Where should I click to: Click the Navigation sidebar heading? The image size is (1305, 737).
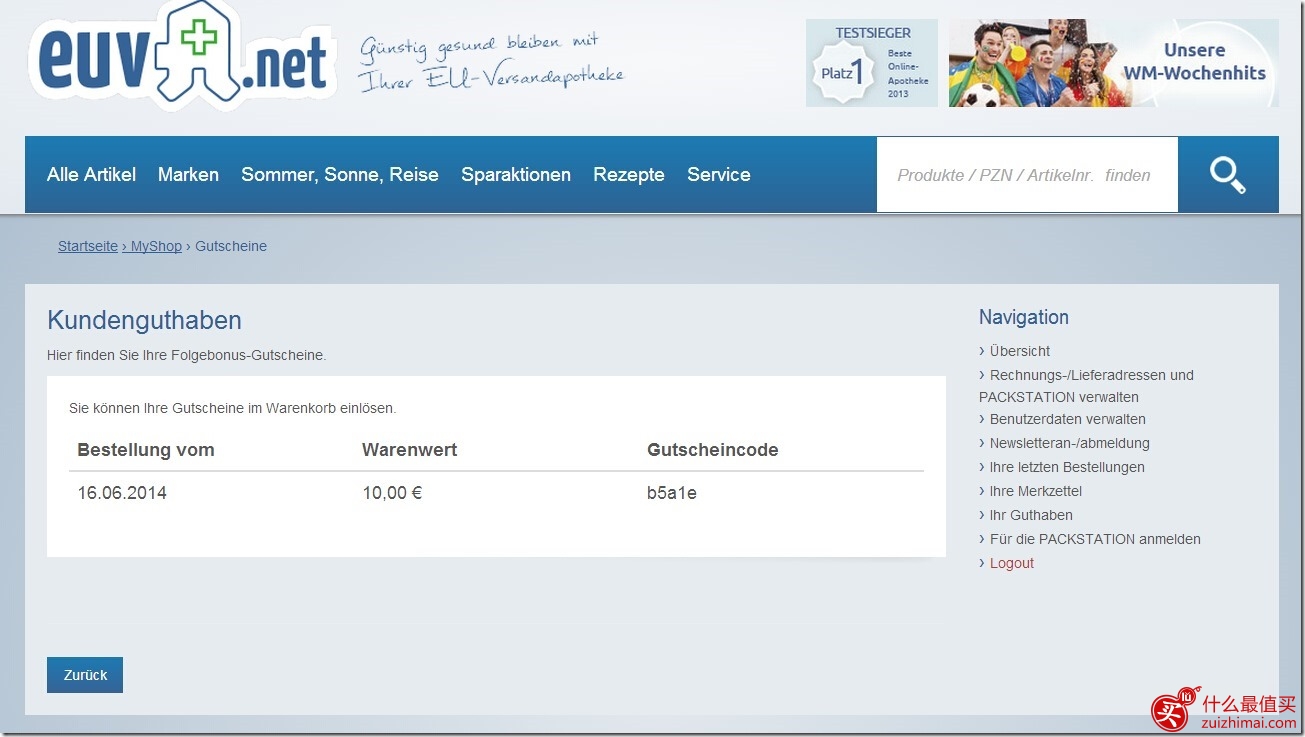pos(1024,318)
